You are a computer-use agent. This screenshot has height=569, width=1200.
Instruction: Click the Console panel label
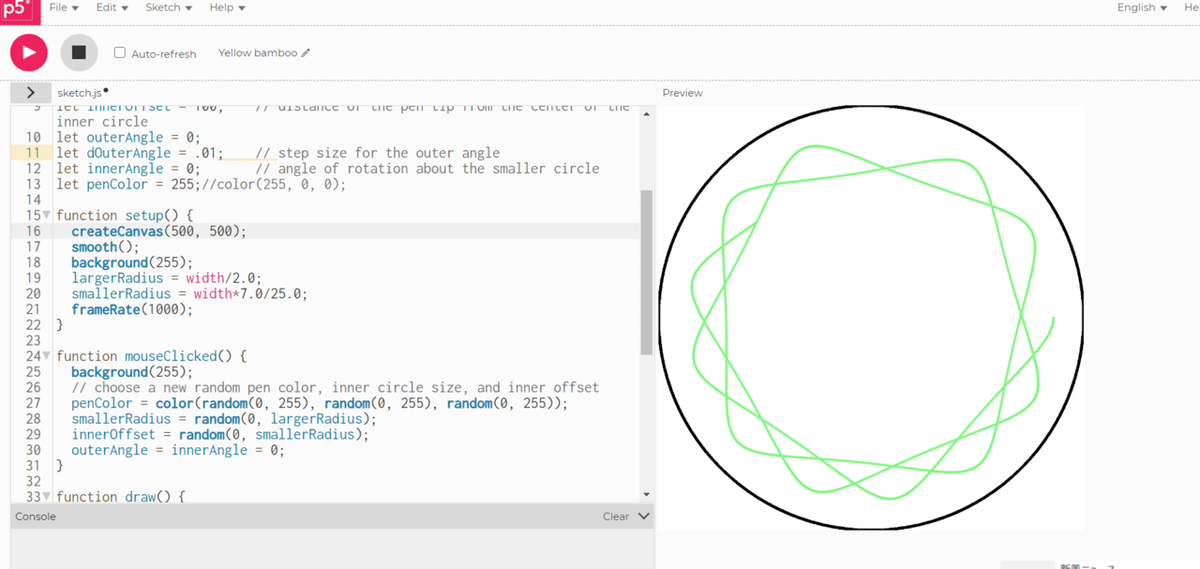pyautogui.click(x=35, y=516)
